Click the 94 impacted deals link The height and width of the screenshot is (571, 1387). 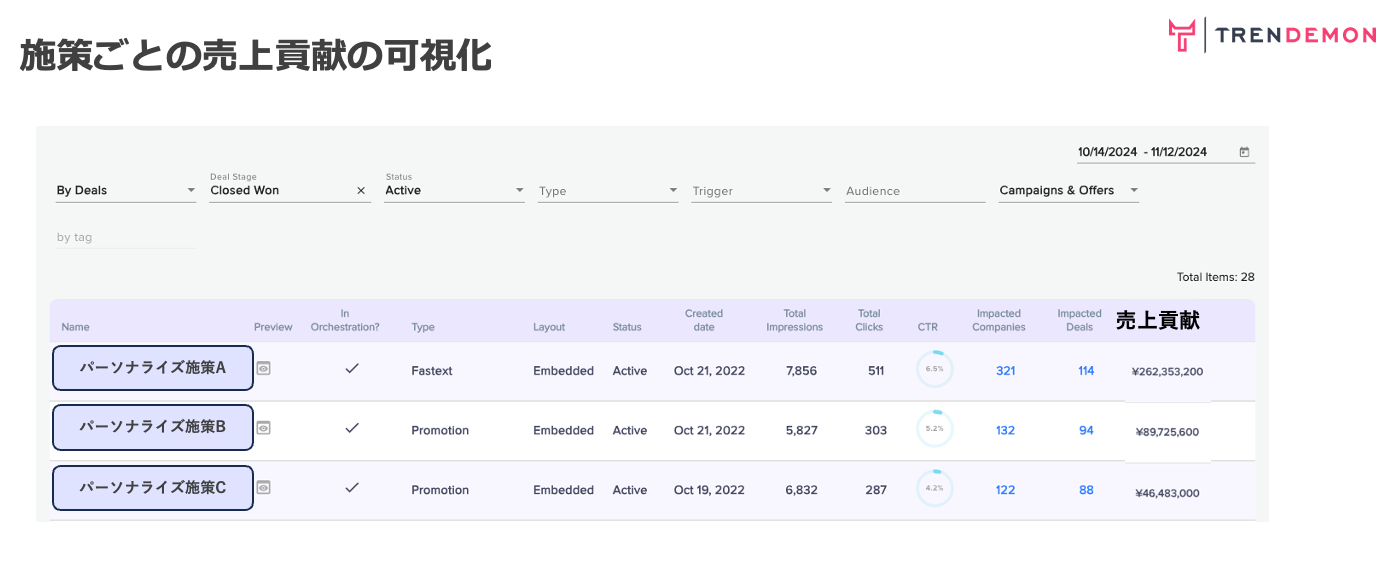pyautogui.click(x=1086, y=431)
